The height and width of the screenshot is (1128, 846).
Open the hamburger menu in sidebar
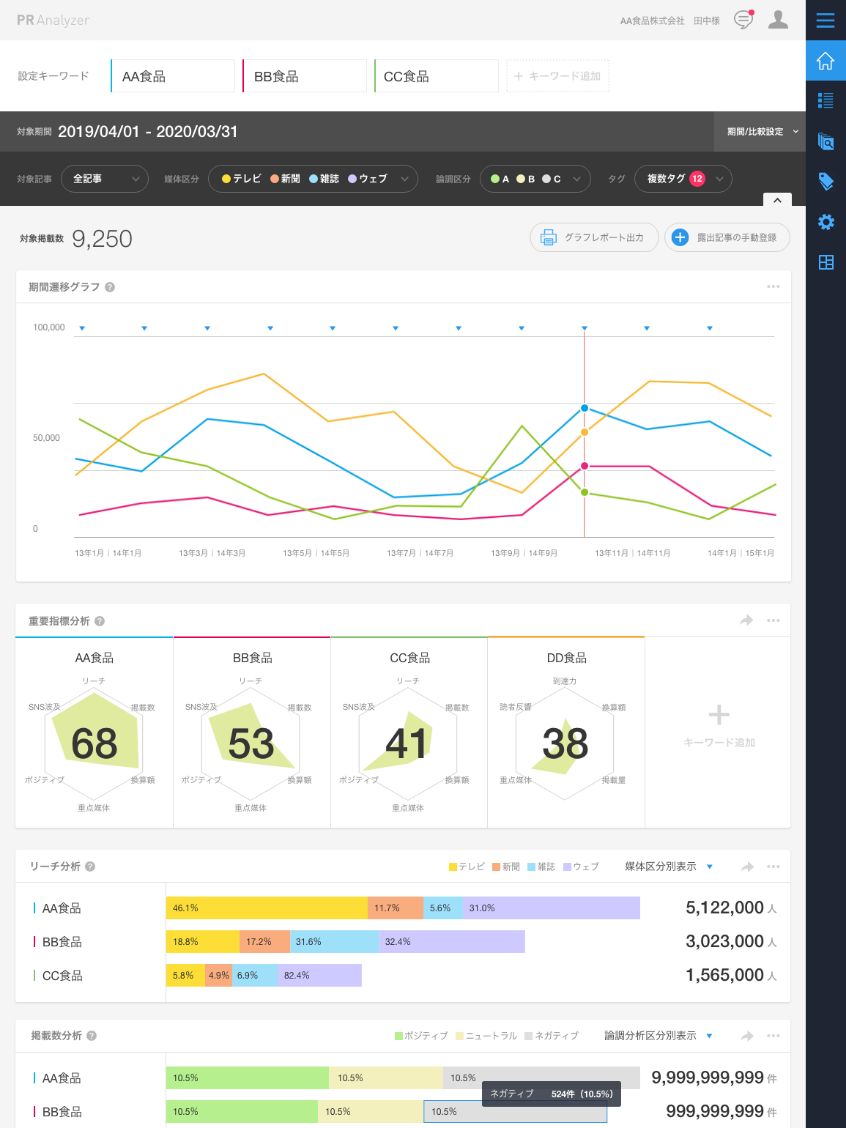click(825, 20)
